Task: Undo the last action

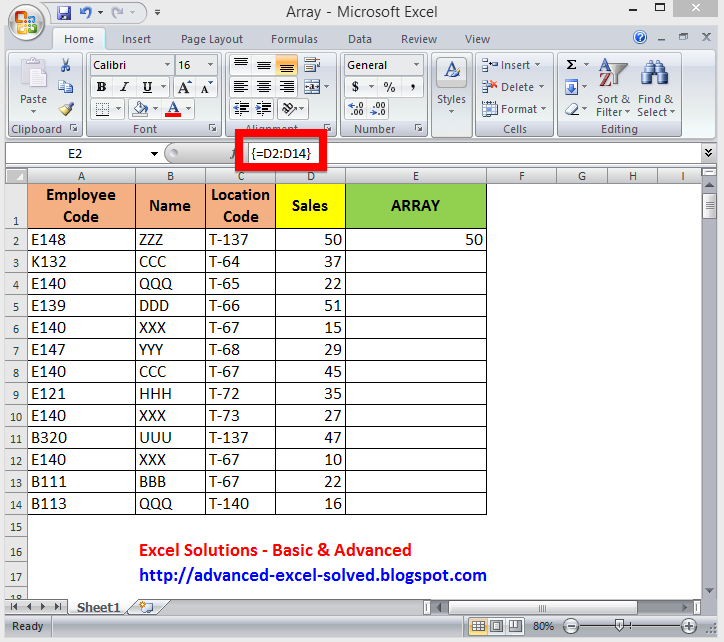Action: click(85, 12)
